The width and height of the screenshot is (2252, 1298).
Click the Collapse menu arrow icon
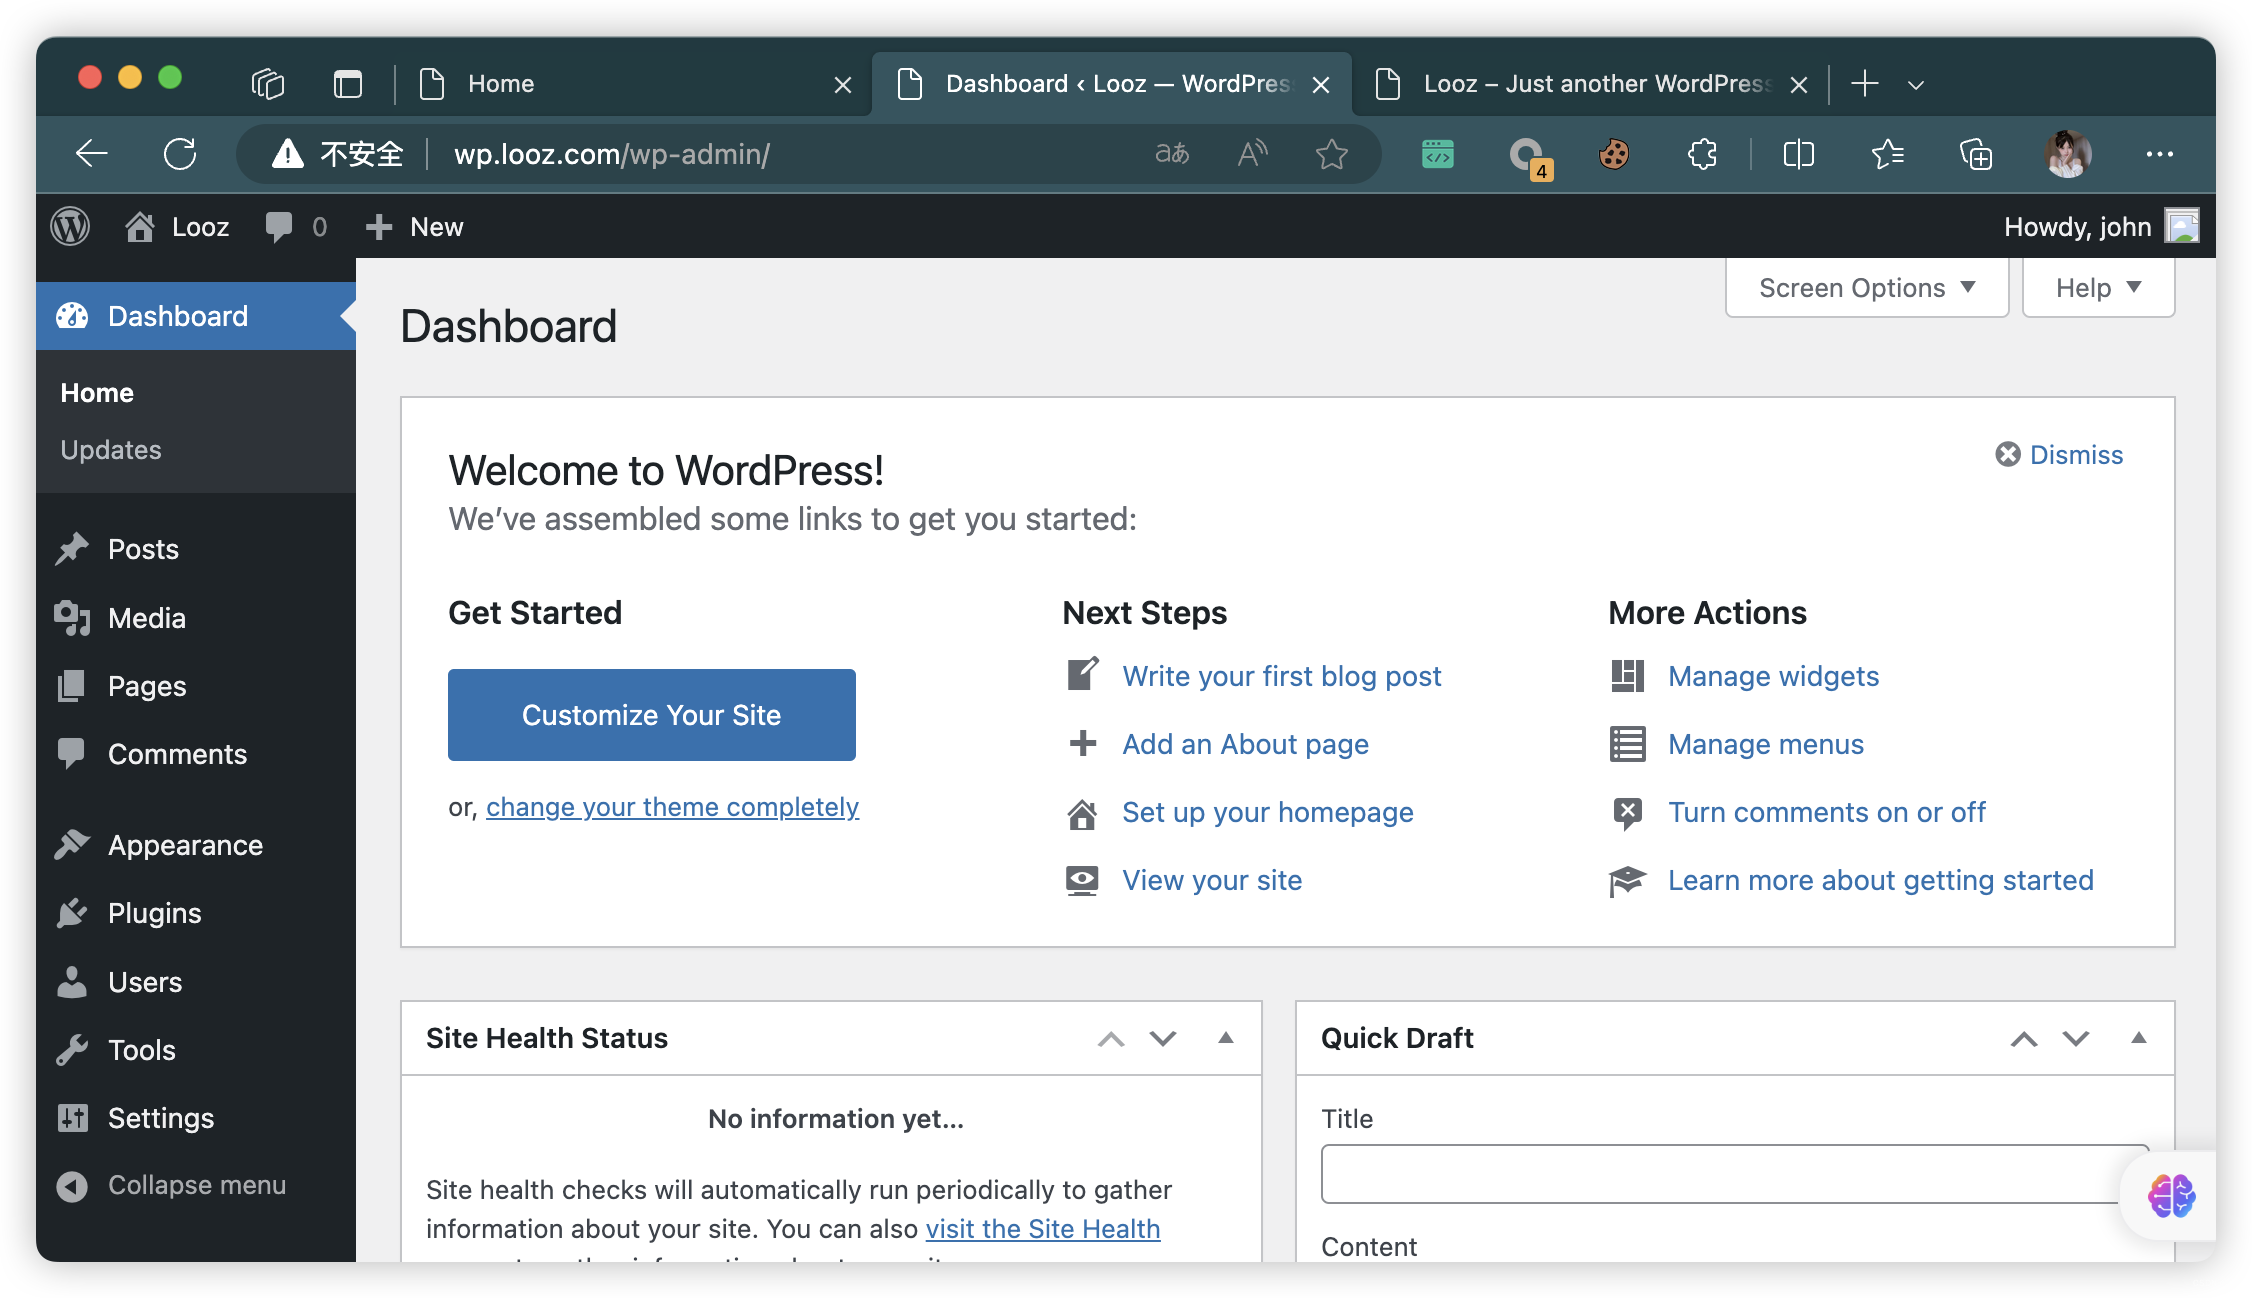(x=72, y=1186)
